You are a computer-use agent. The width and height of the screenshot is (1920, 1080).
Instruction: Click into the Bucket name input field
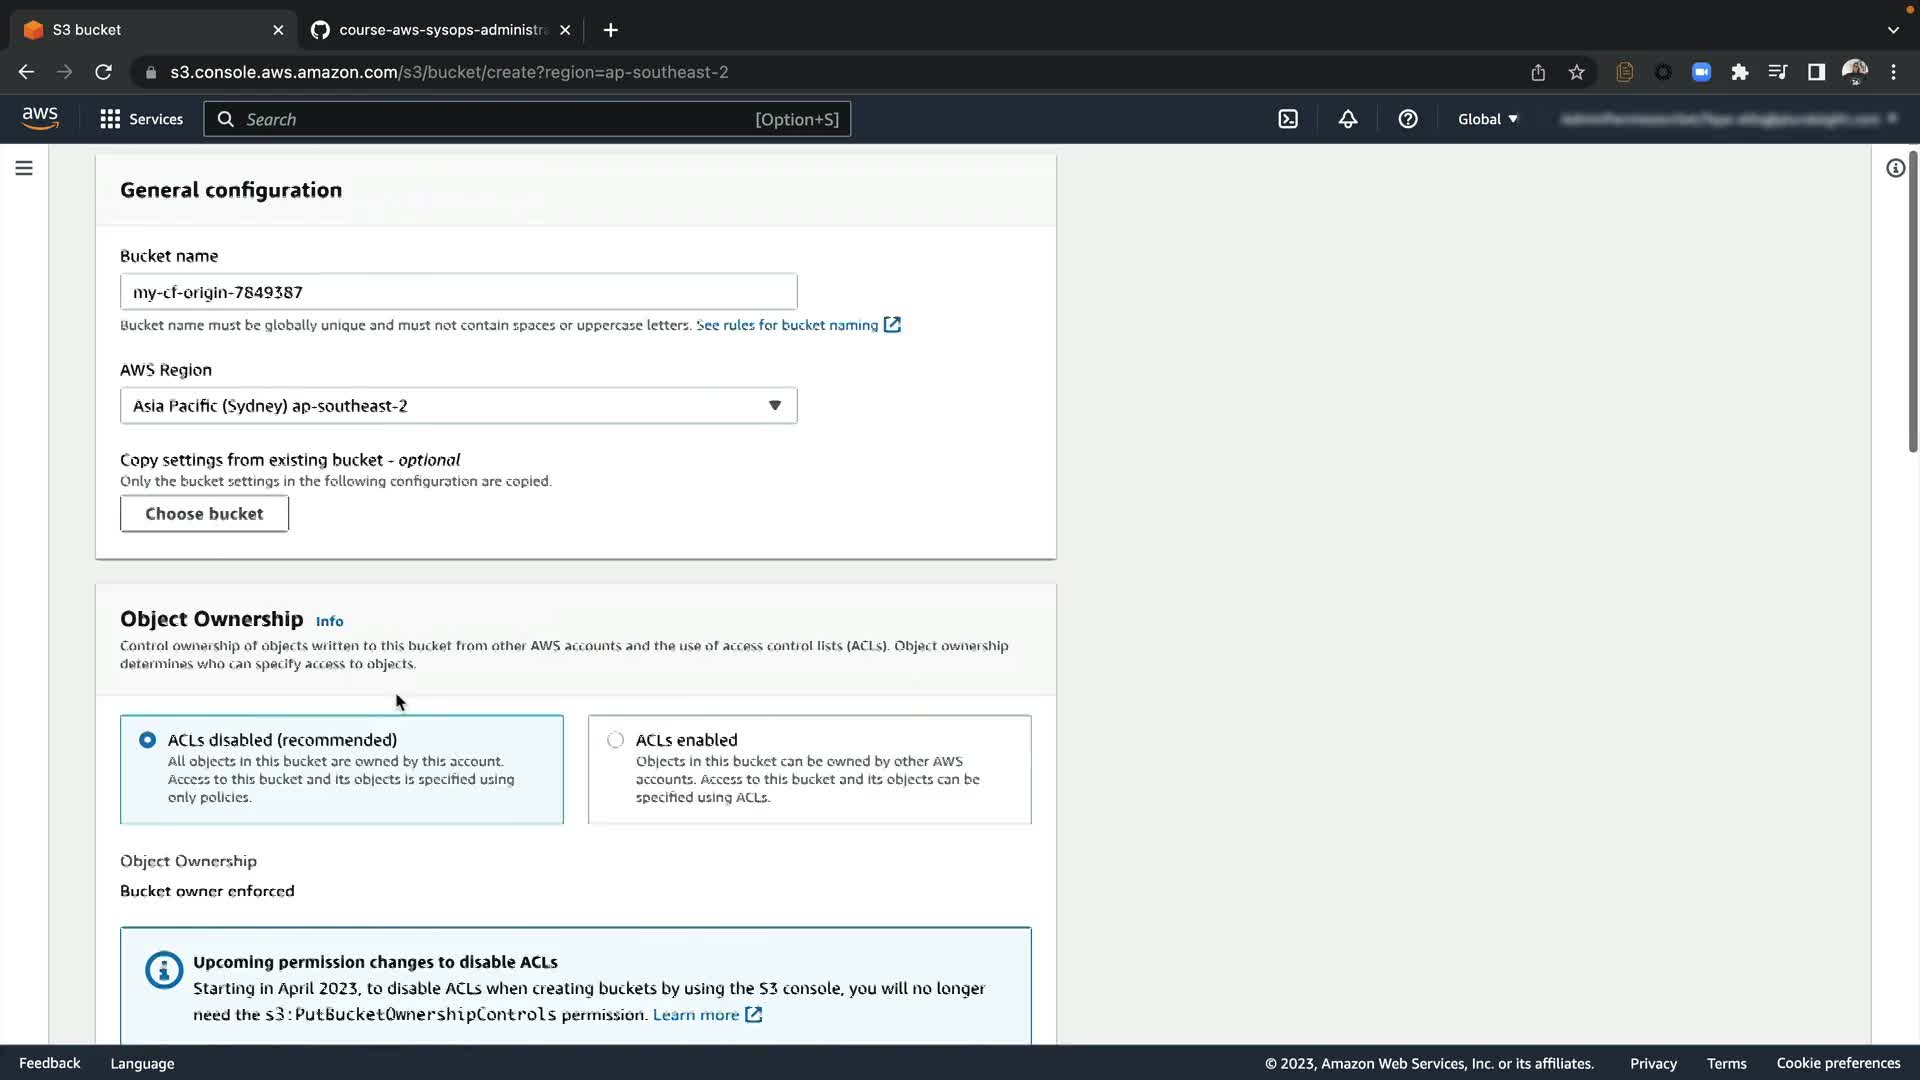(458, 292)
